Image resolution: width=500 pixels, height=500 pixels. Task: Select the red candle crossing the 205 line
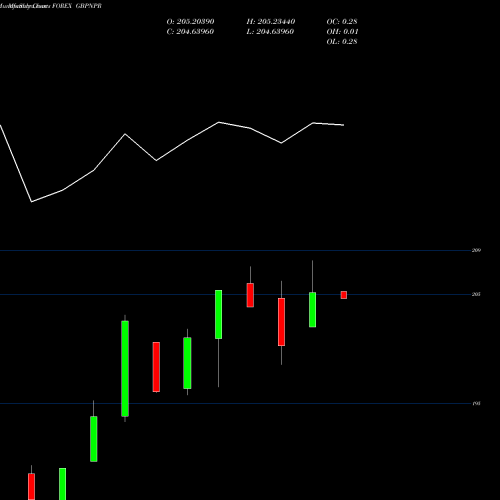pos(250,295)
